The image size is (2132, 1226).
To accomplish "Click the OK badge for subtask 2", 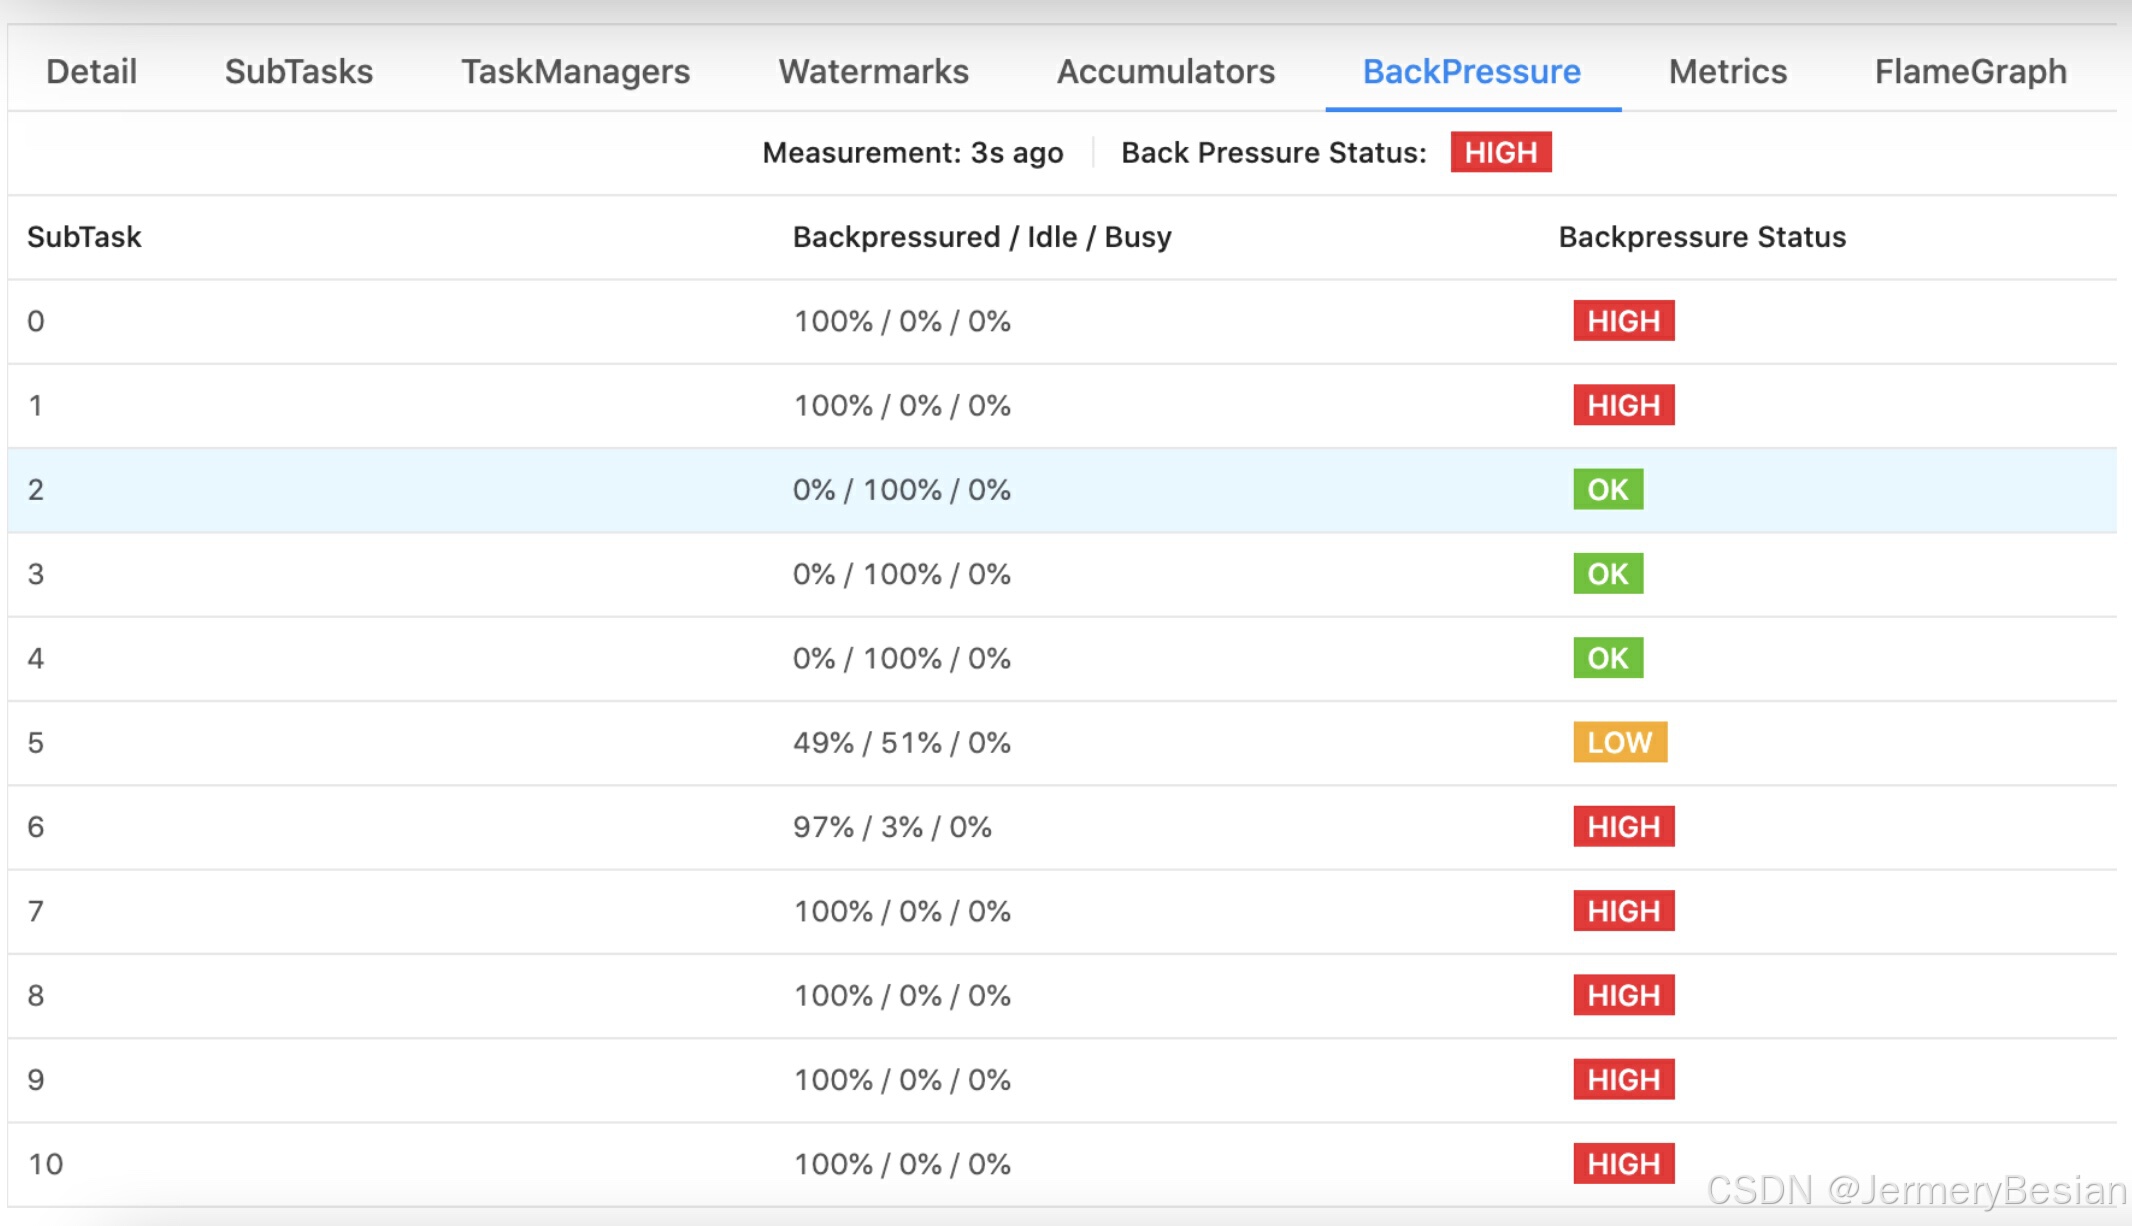I will [1608, 489].
